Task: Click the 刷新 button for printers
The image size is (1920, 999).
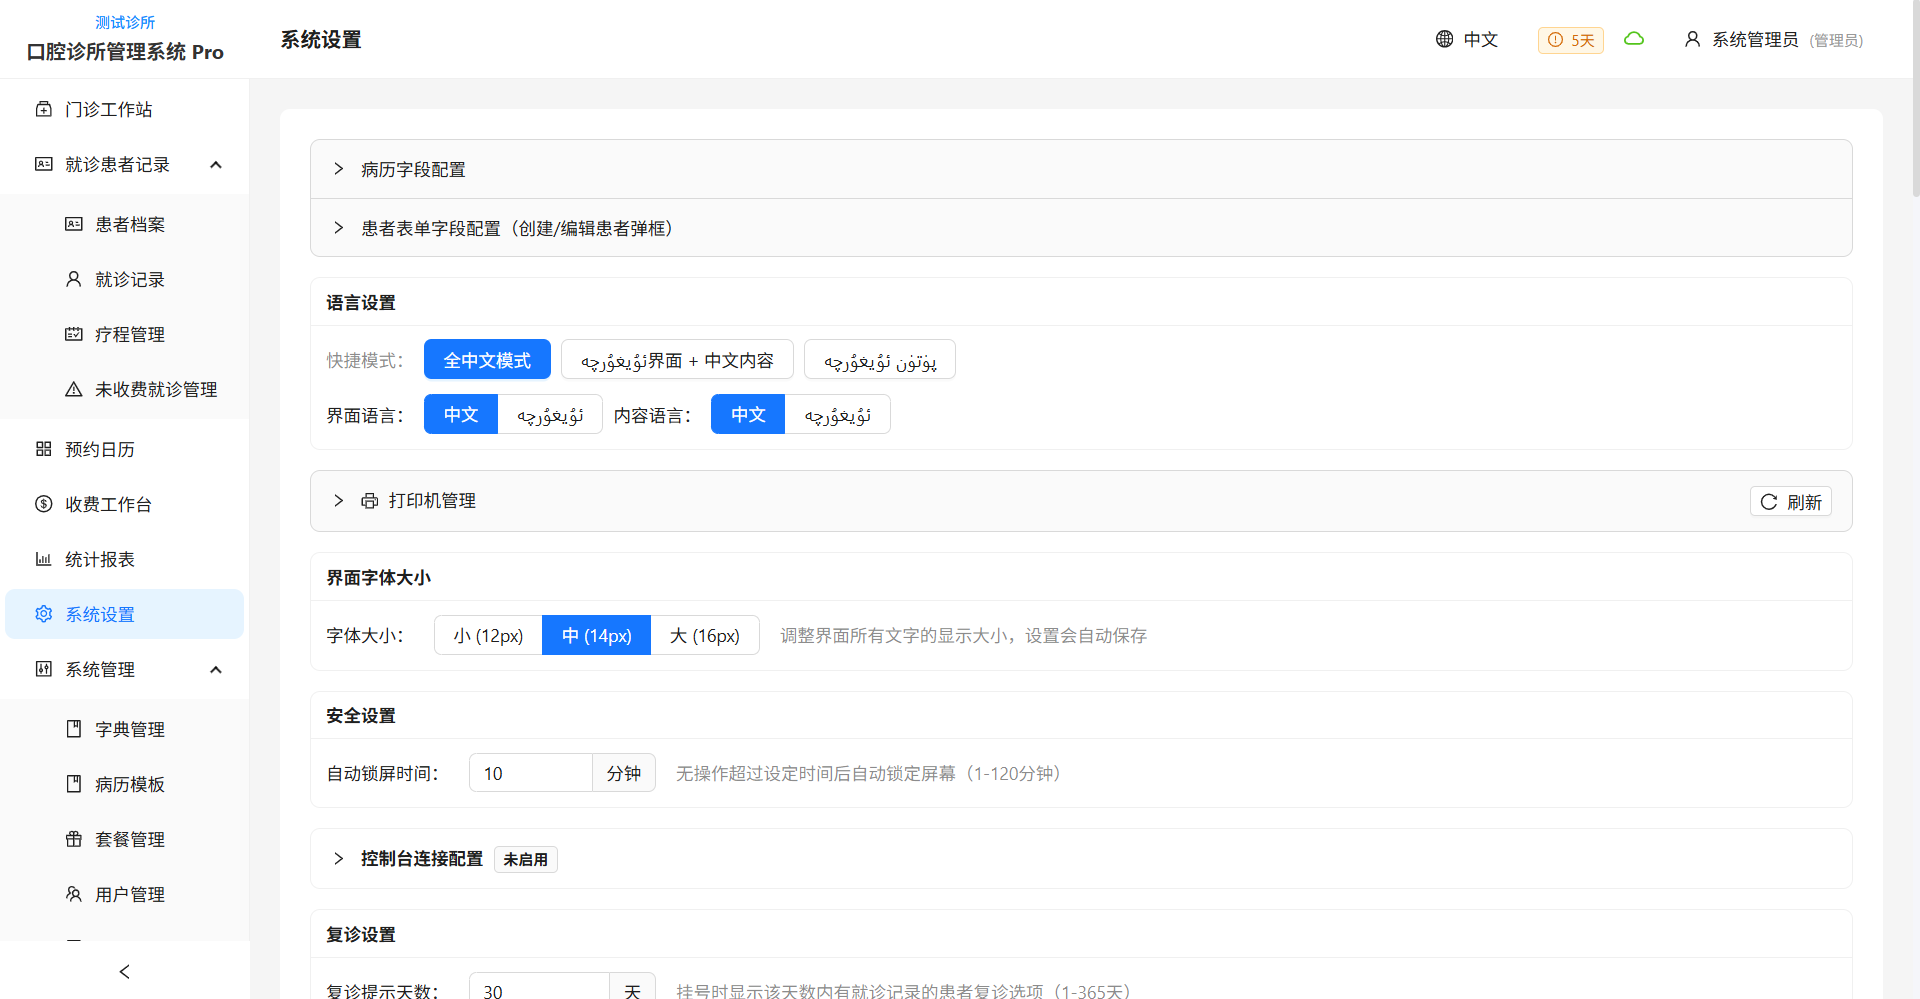Action: coord(1790,502)
